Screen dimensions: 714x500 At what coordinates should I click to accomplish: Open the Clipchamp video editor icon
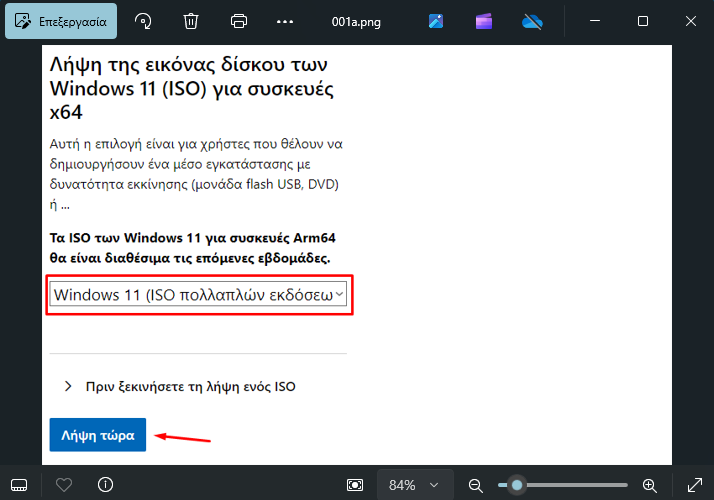484,21
